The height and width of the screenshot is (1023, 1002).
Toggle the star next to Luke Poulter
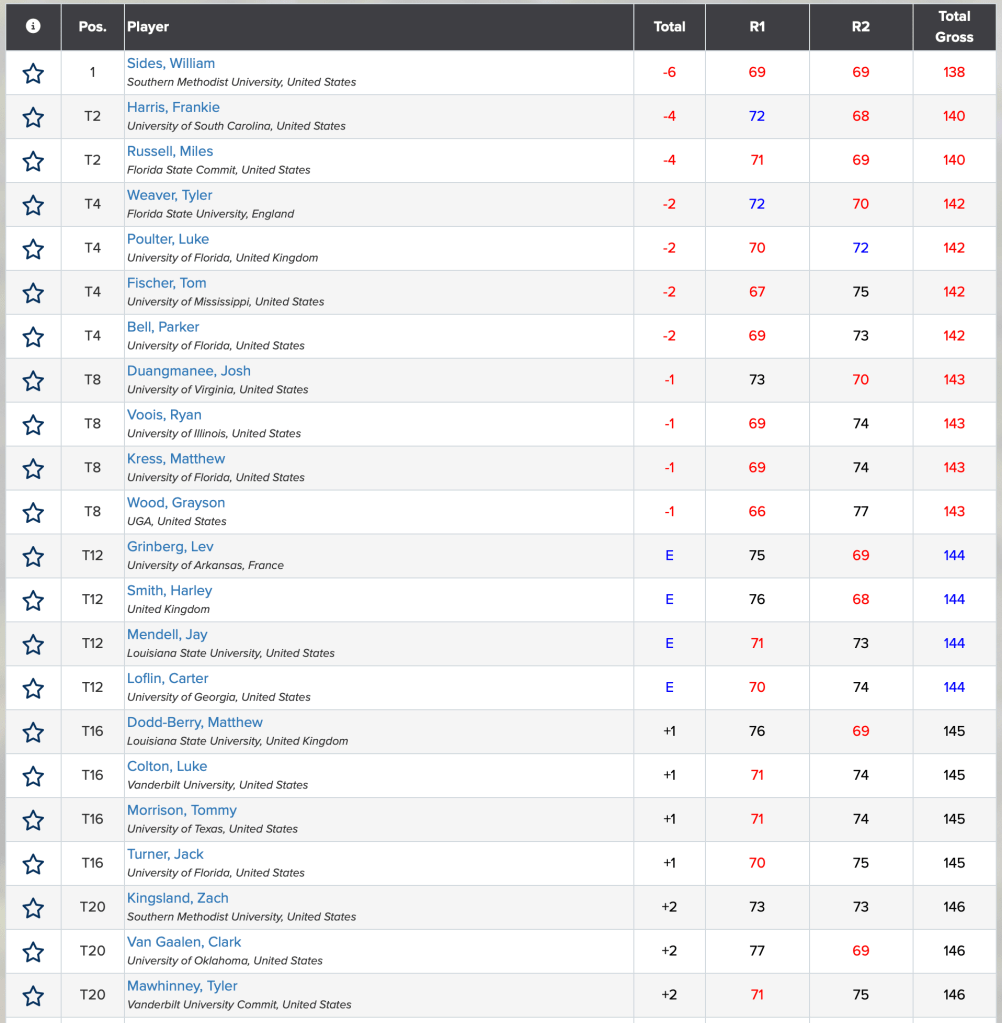point(33,249)
